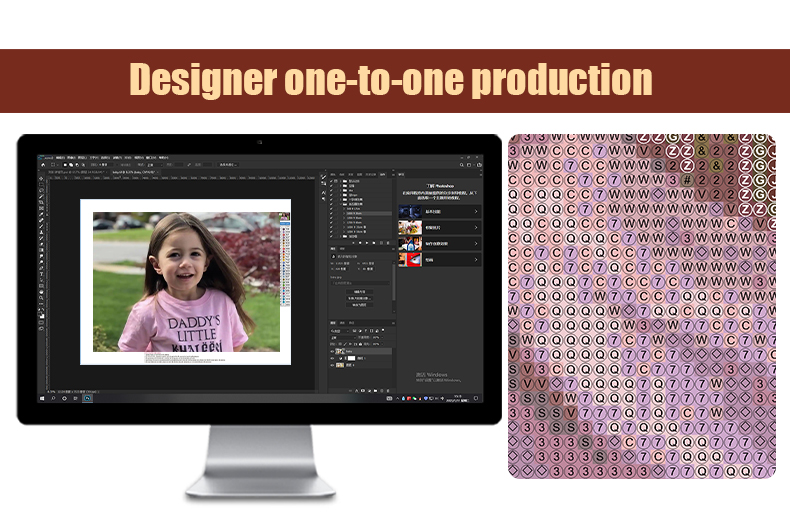Toggle lock transparent pixels icon
The image size is (790, 512).
pyautogui.click(x=340, y=344)
